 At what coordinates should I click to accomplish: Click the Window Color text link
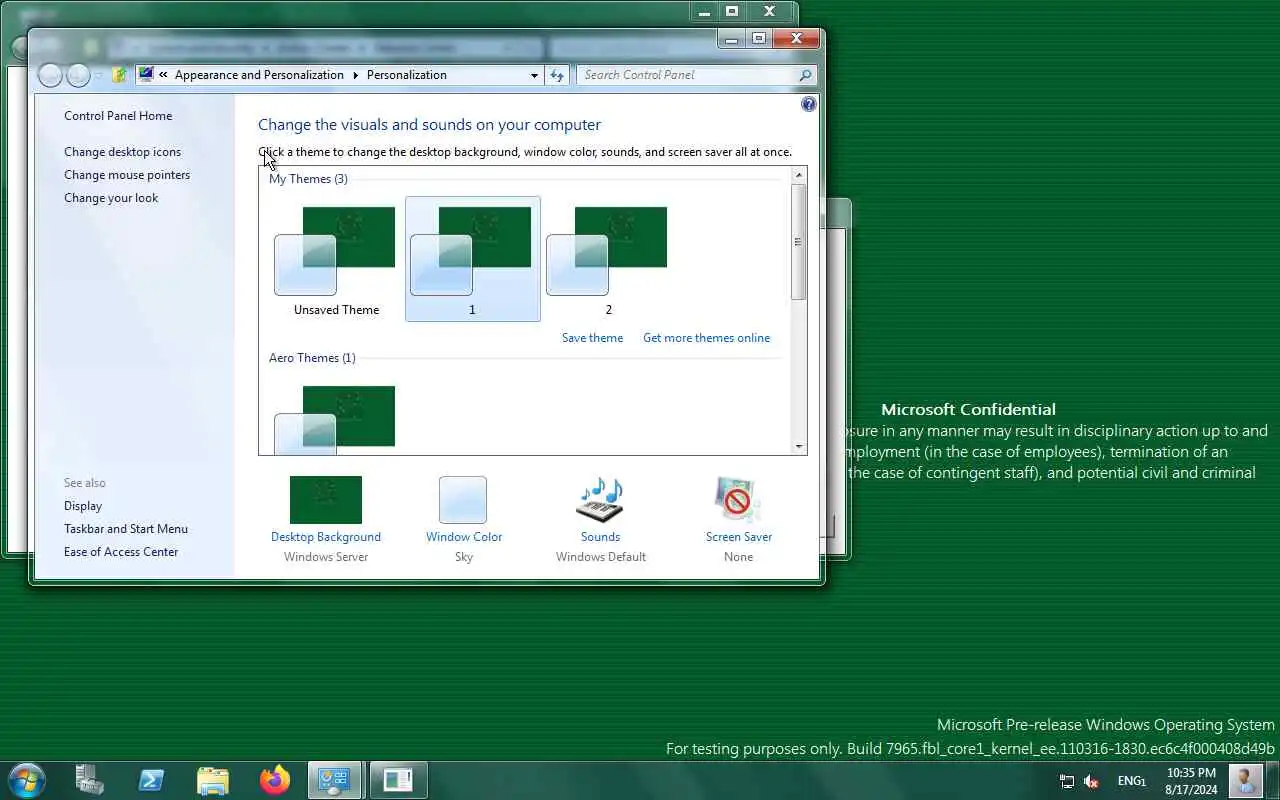click(464, 537)
